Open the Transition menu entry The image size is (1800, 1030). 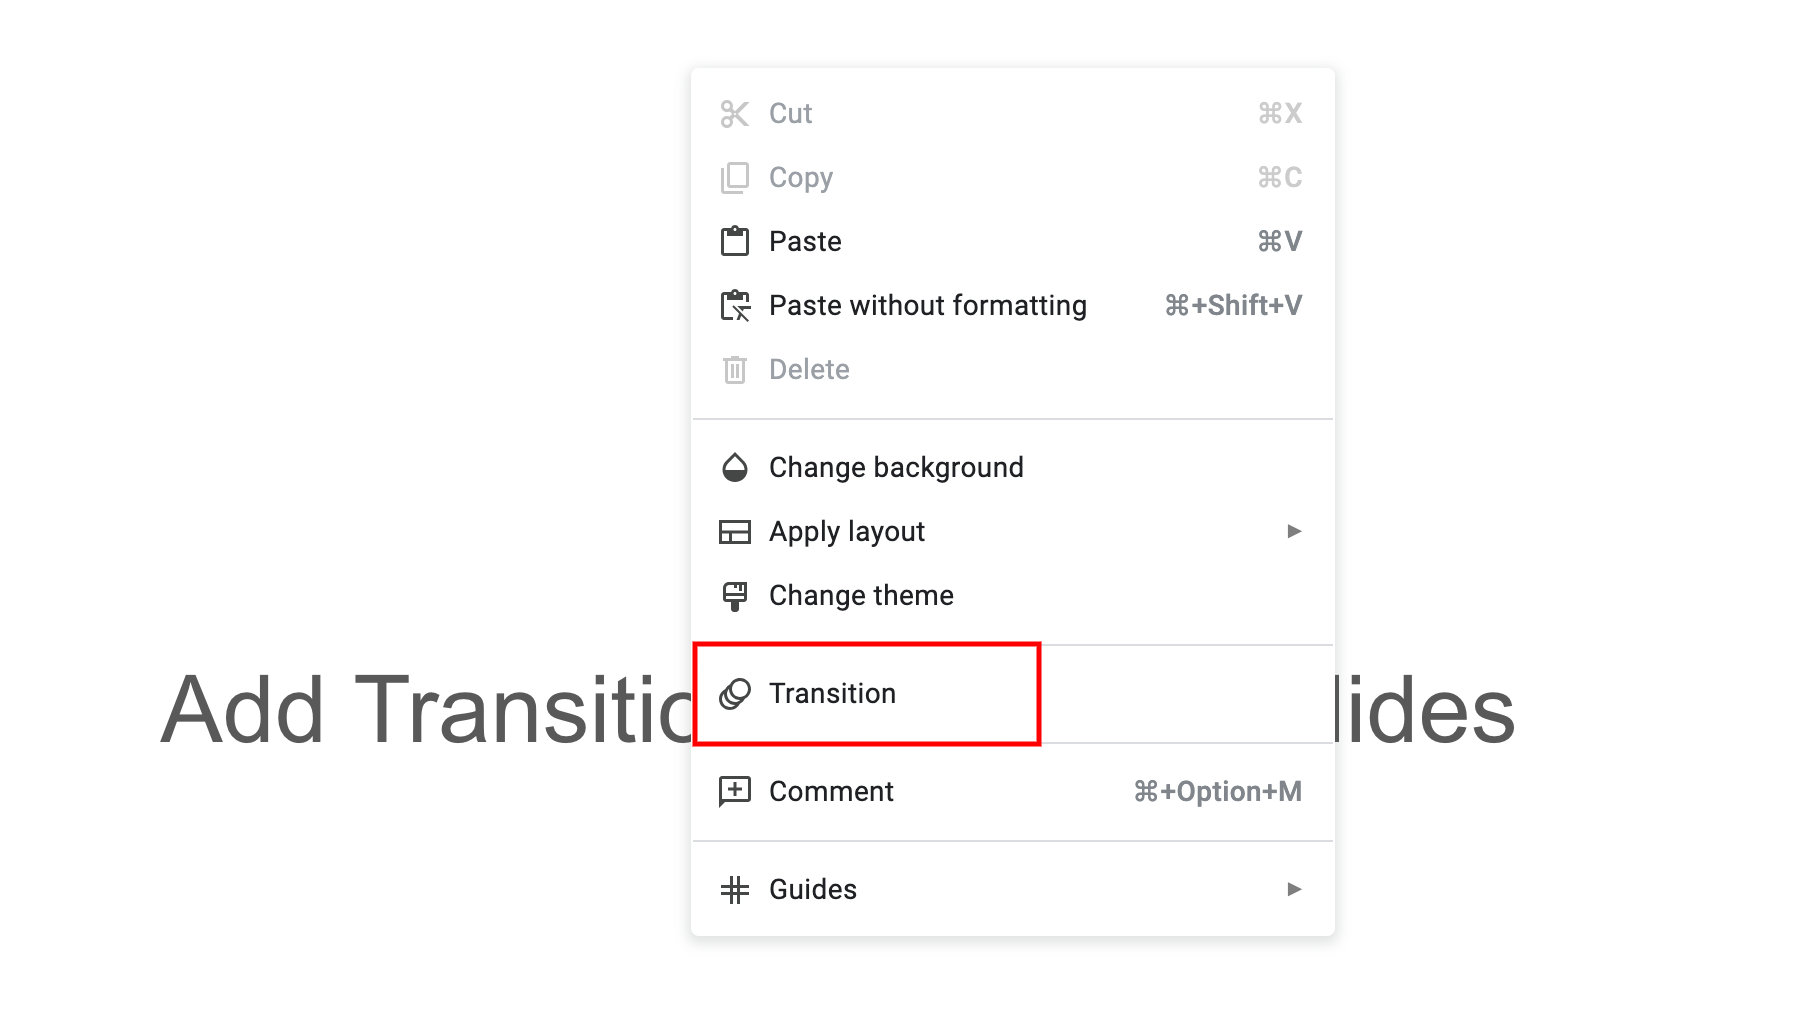pos(831,693)
